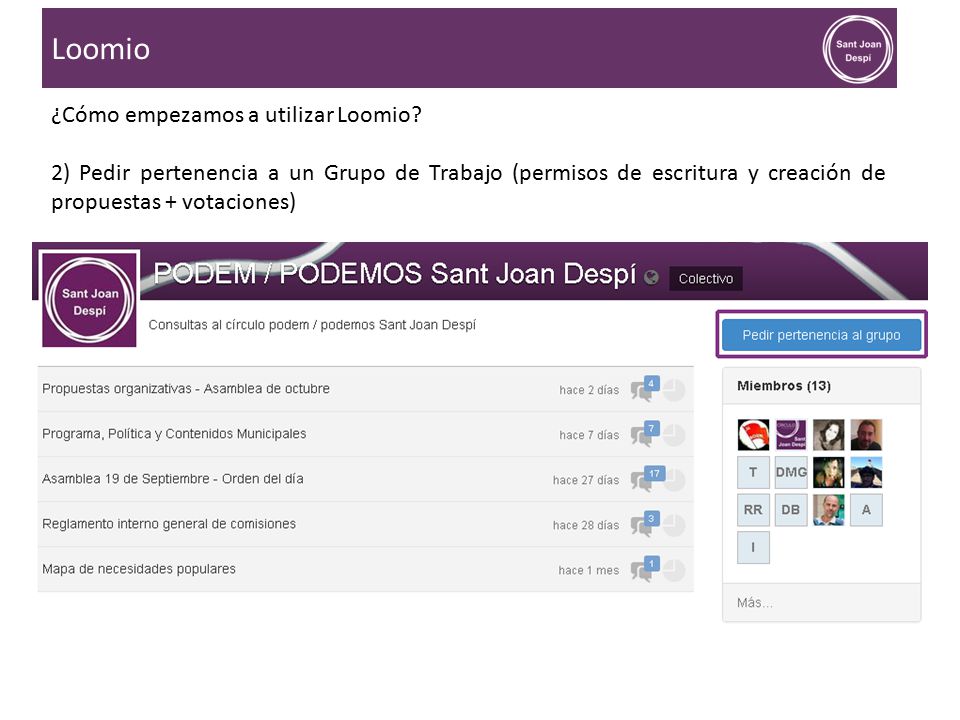The height and width of the screenshot is (720, 960).
Task: Open the comments icon for Propuestas organizativas
Action: point(645,389)
